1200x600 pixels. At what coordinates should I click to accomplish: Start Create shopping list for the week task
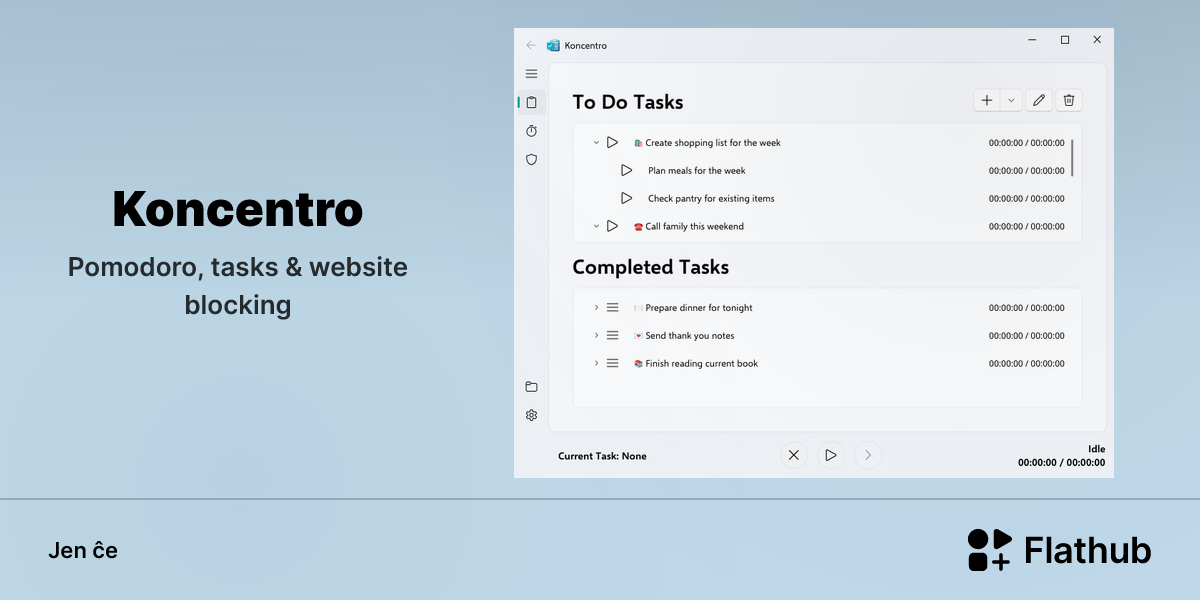click(x=613, y=143)
